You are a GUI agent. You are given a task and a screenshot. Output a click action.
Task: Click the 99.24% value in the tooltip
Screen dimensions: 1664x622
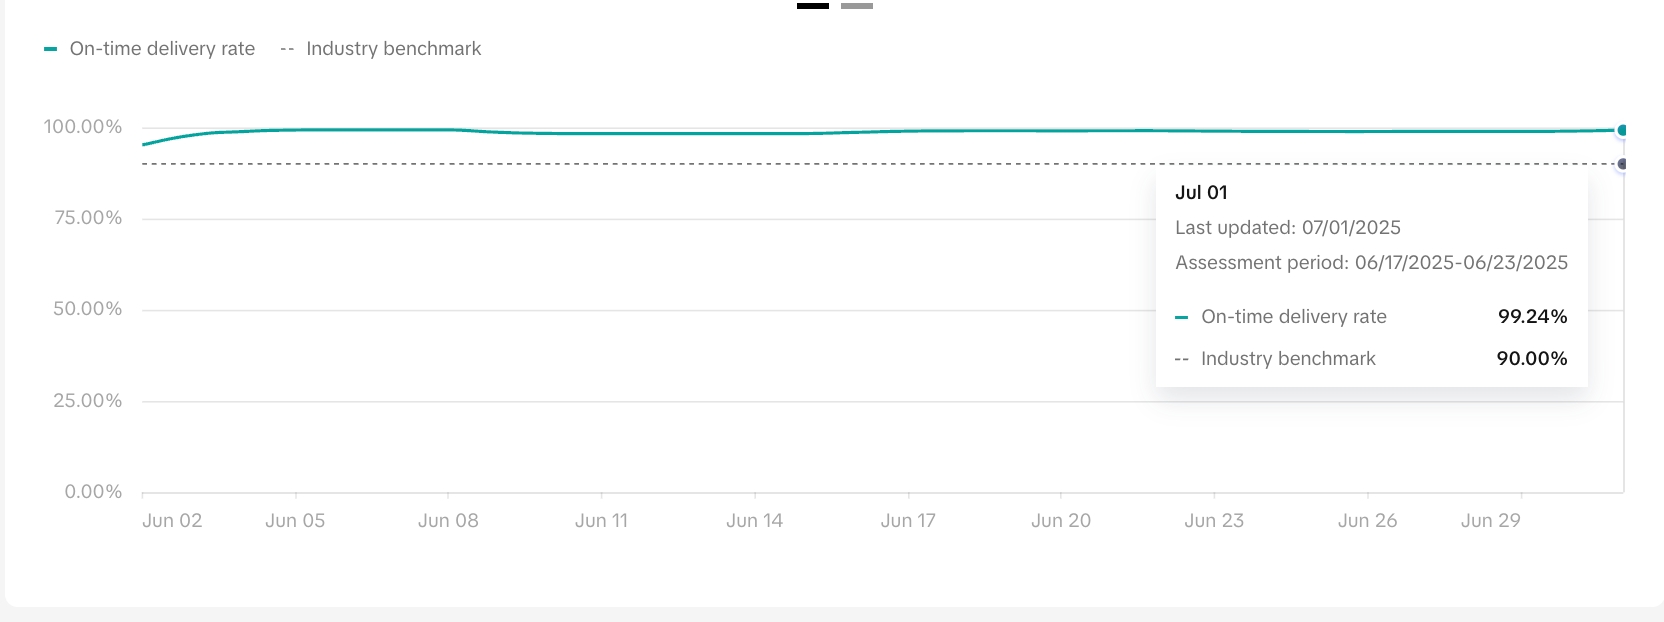tap(1532, 317)
